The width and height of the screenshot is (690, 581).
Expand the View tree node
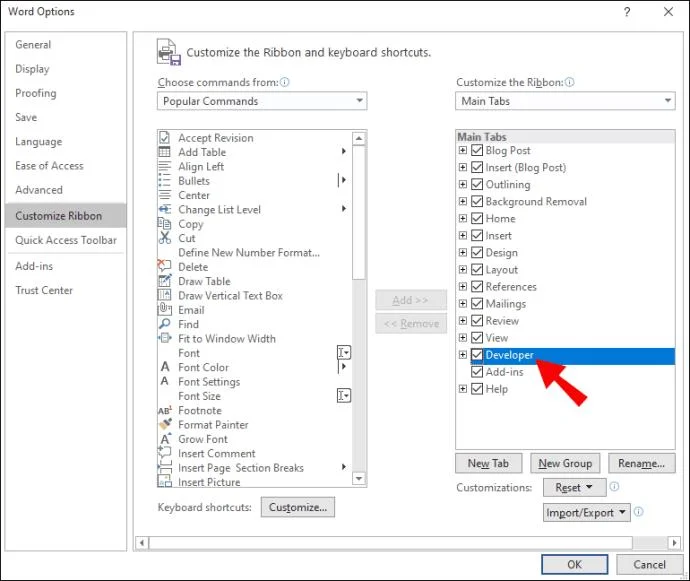(x=462, y=338)
